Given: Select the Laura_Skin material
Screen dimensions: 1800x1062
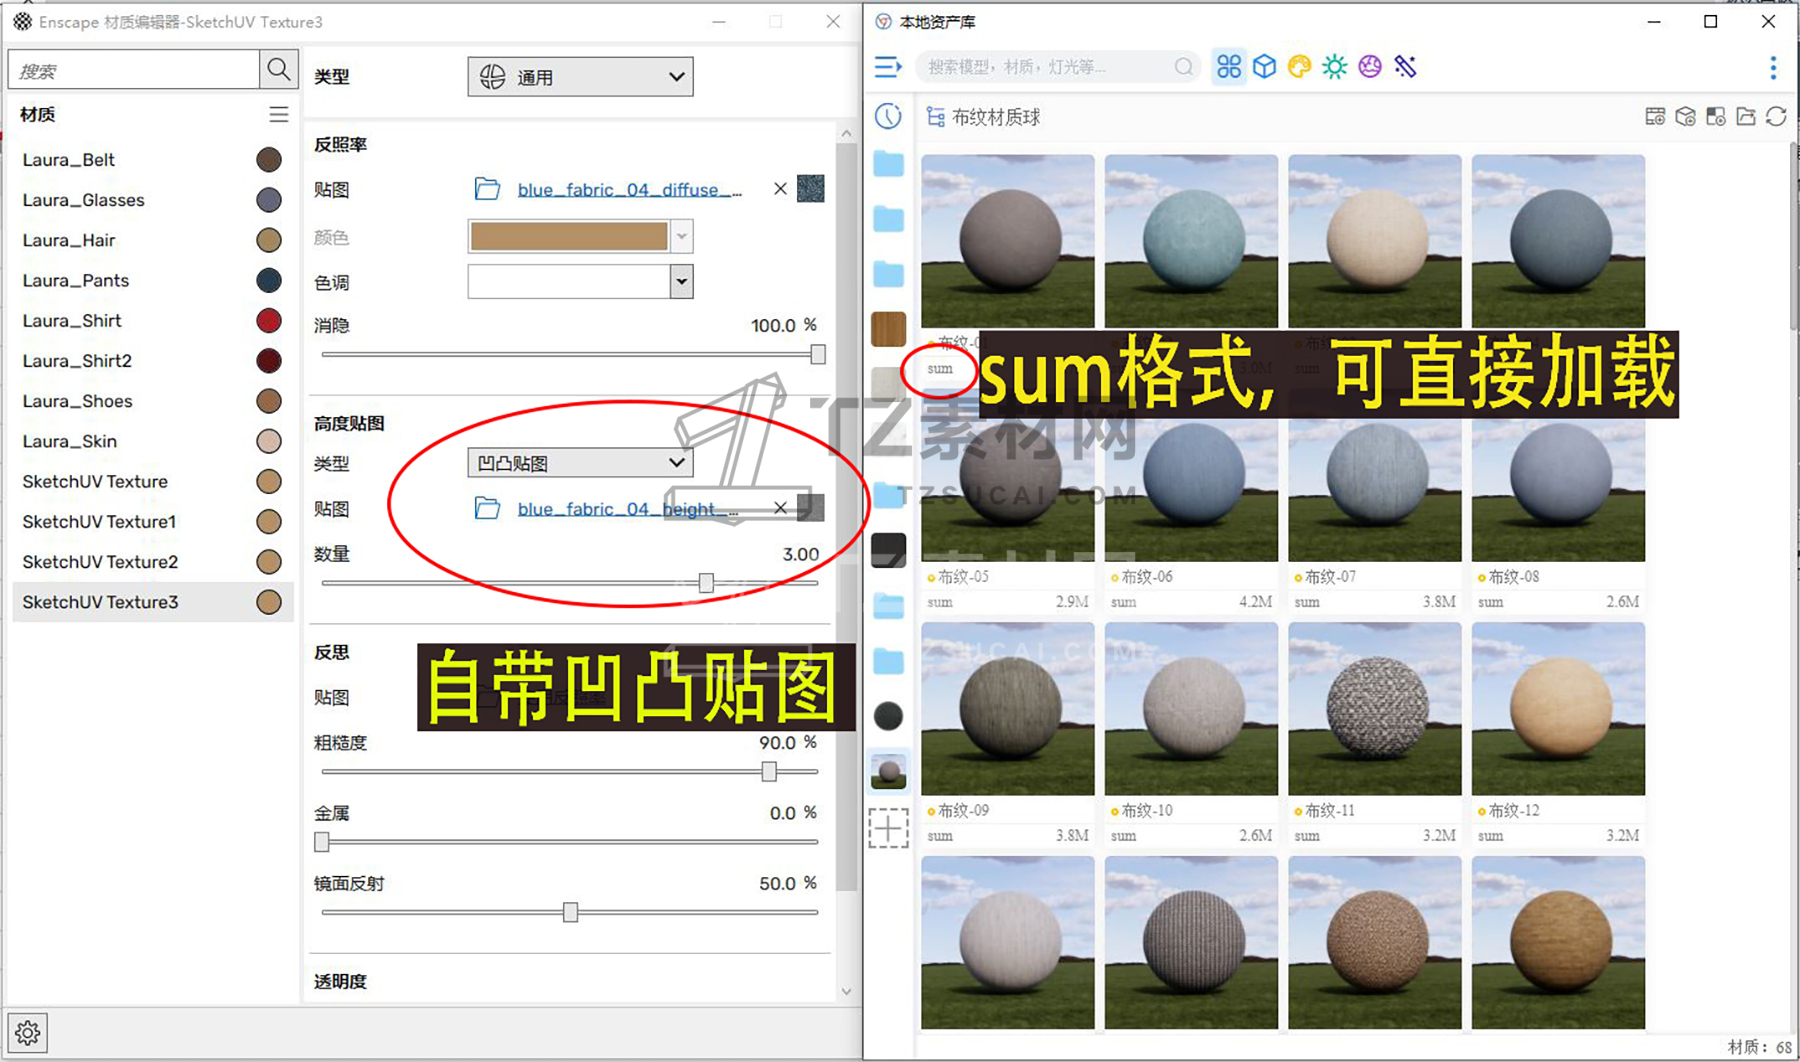Looking at the screenshot, I should (x=152, y=441).
